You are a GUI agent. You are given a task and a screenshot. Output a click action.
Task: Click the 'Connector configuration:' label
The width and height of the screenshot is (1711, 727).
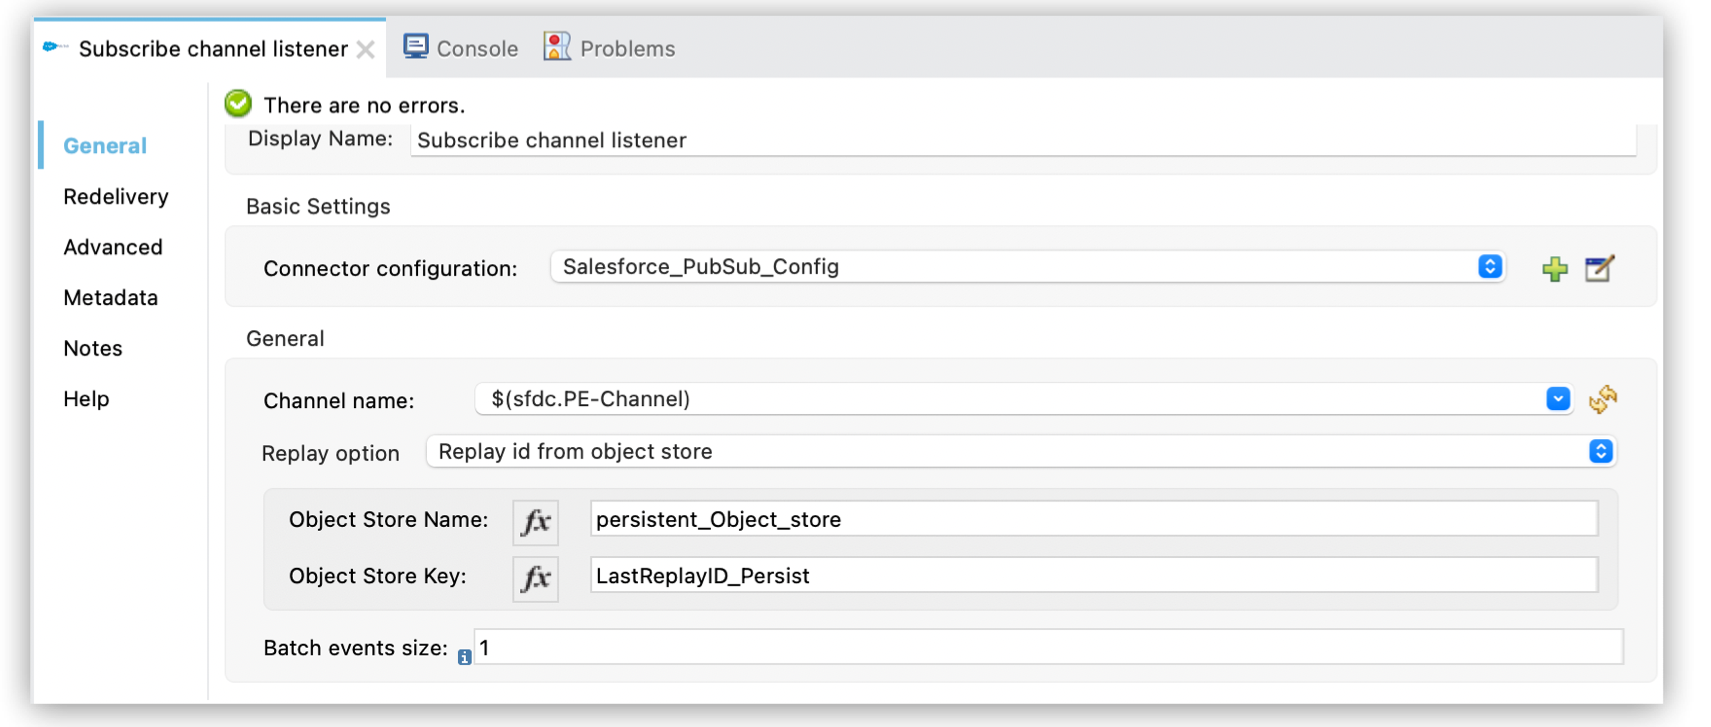[390, 268]
